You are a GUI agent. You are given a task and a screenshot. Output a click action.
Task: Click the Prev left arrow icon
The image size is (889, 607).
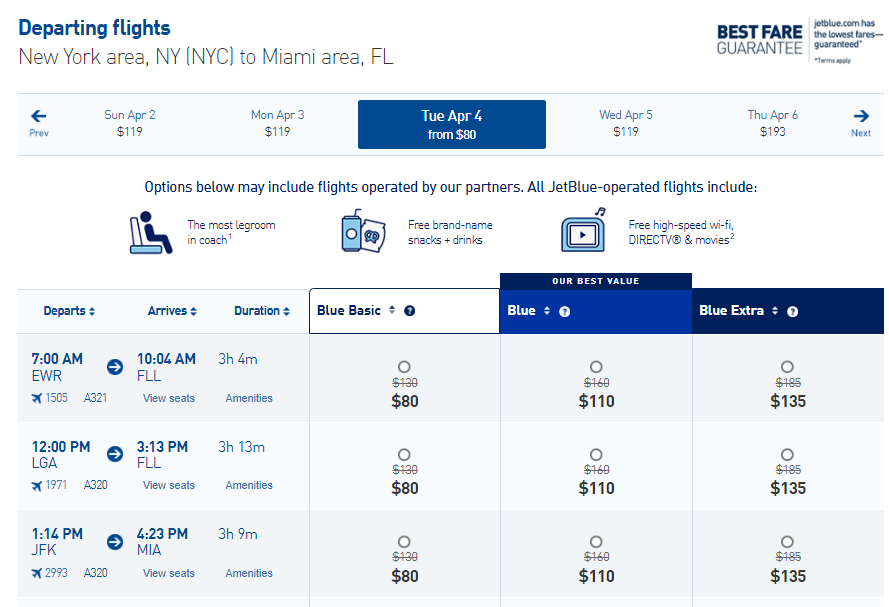pyautogui.click(x=39, y=116)
